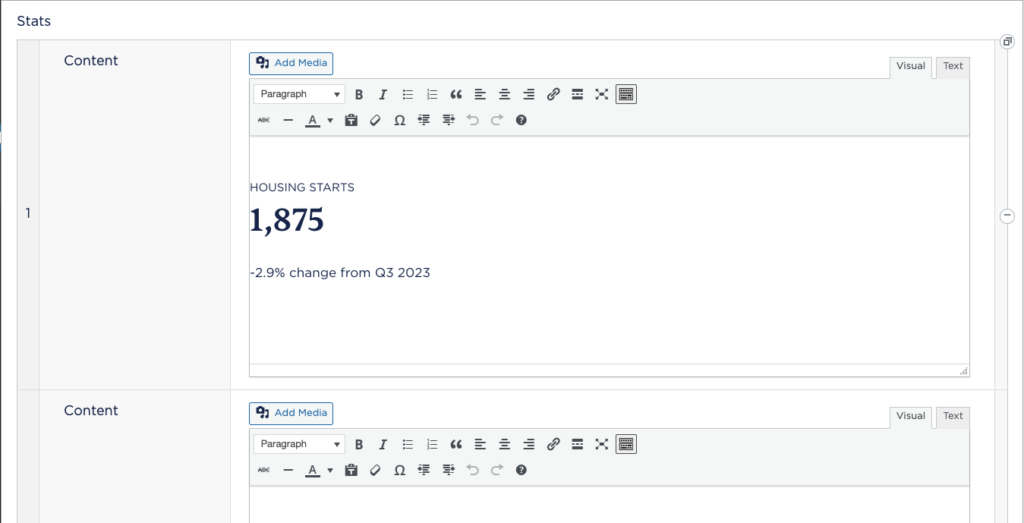Viewport: 1024px width, 523px height.
Task: Insert a blockquote in the first editor
Action: (456, 94)
